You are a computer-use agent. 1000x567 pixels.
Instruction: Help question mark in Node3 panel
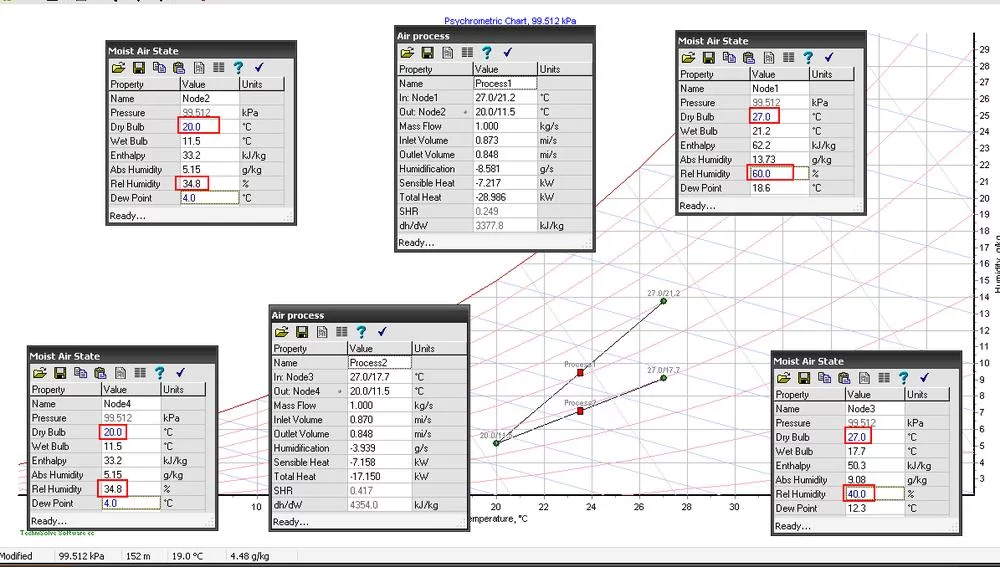pos(904,378)
